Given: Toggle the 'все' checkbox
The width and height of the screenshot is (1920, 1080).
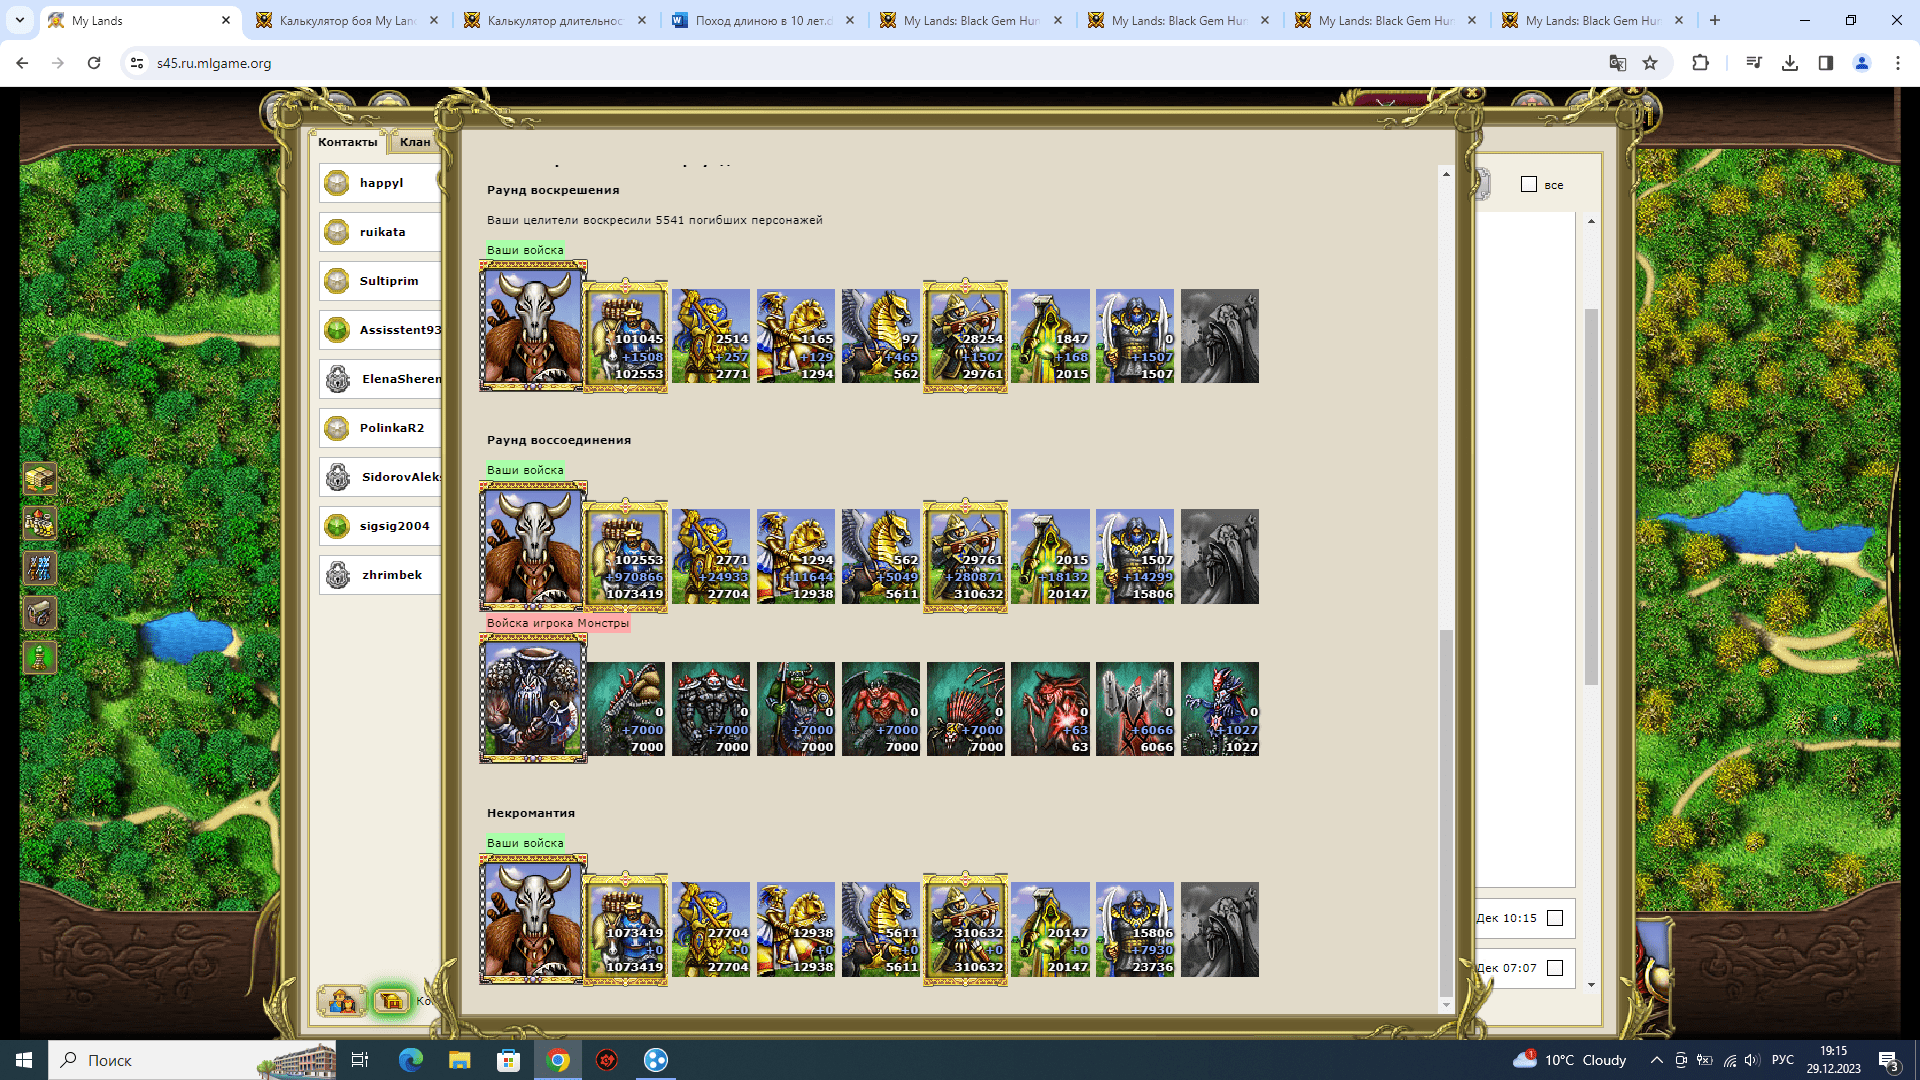Looking at the screenshot, I should coord(1528,184).
